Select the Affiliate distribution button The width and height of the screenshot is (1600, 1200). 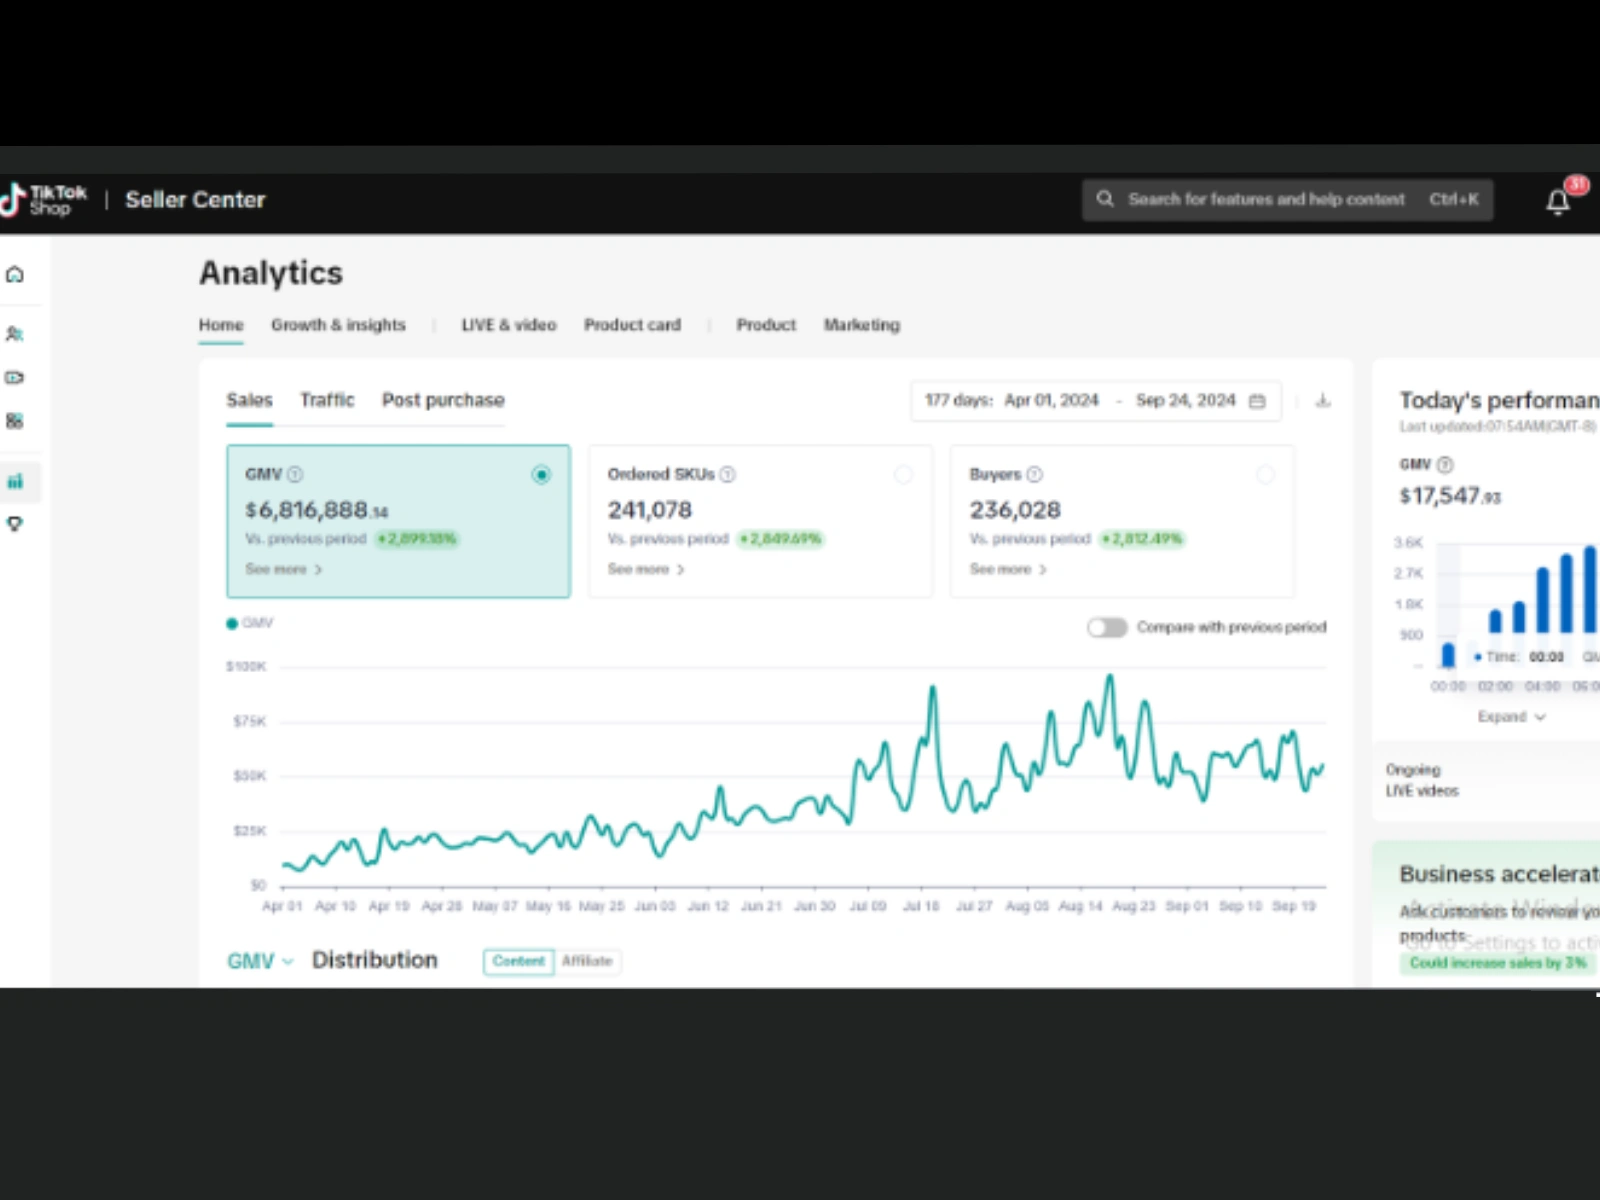coord(587,961)
